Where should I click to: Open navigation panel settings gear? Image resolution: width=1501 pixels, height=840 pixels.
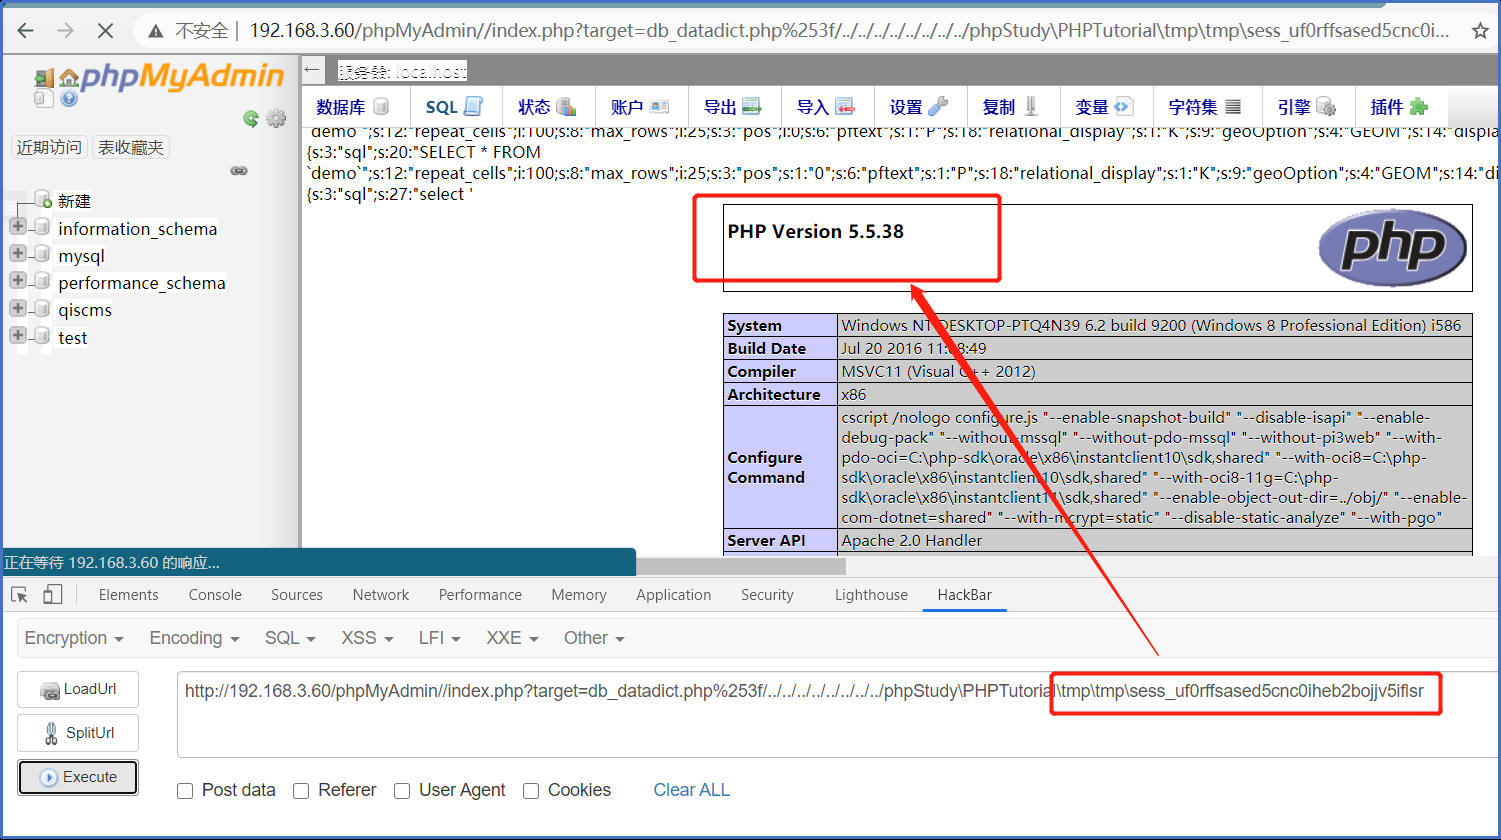pos(276,119)
